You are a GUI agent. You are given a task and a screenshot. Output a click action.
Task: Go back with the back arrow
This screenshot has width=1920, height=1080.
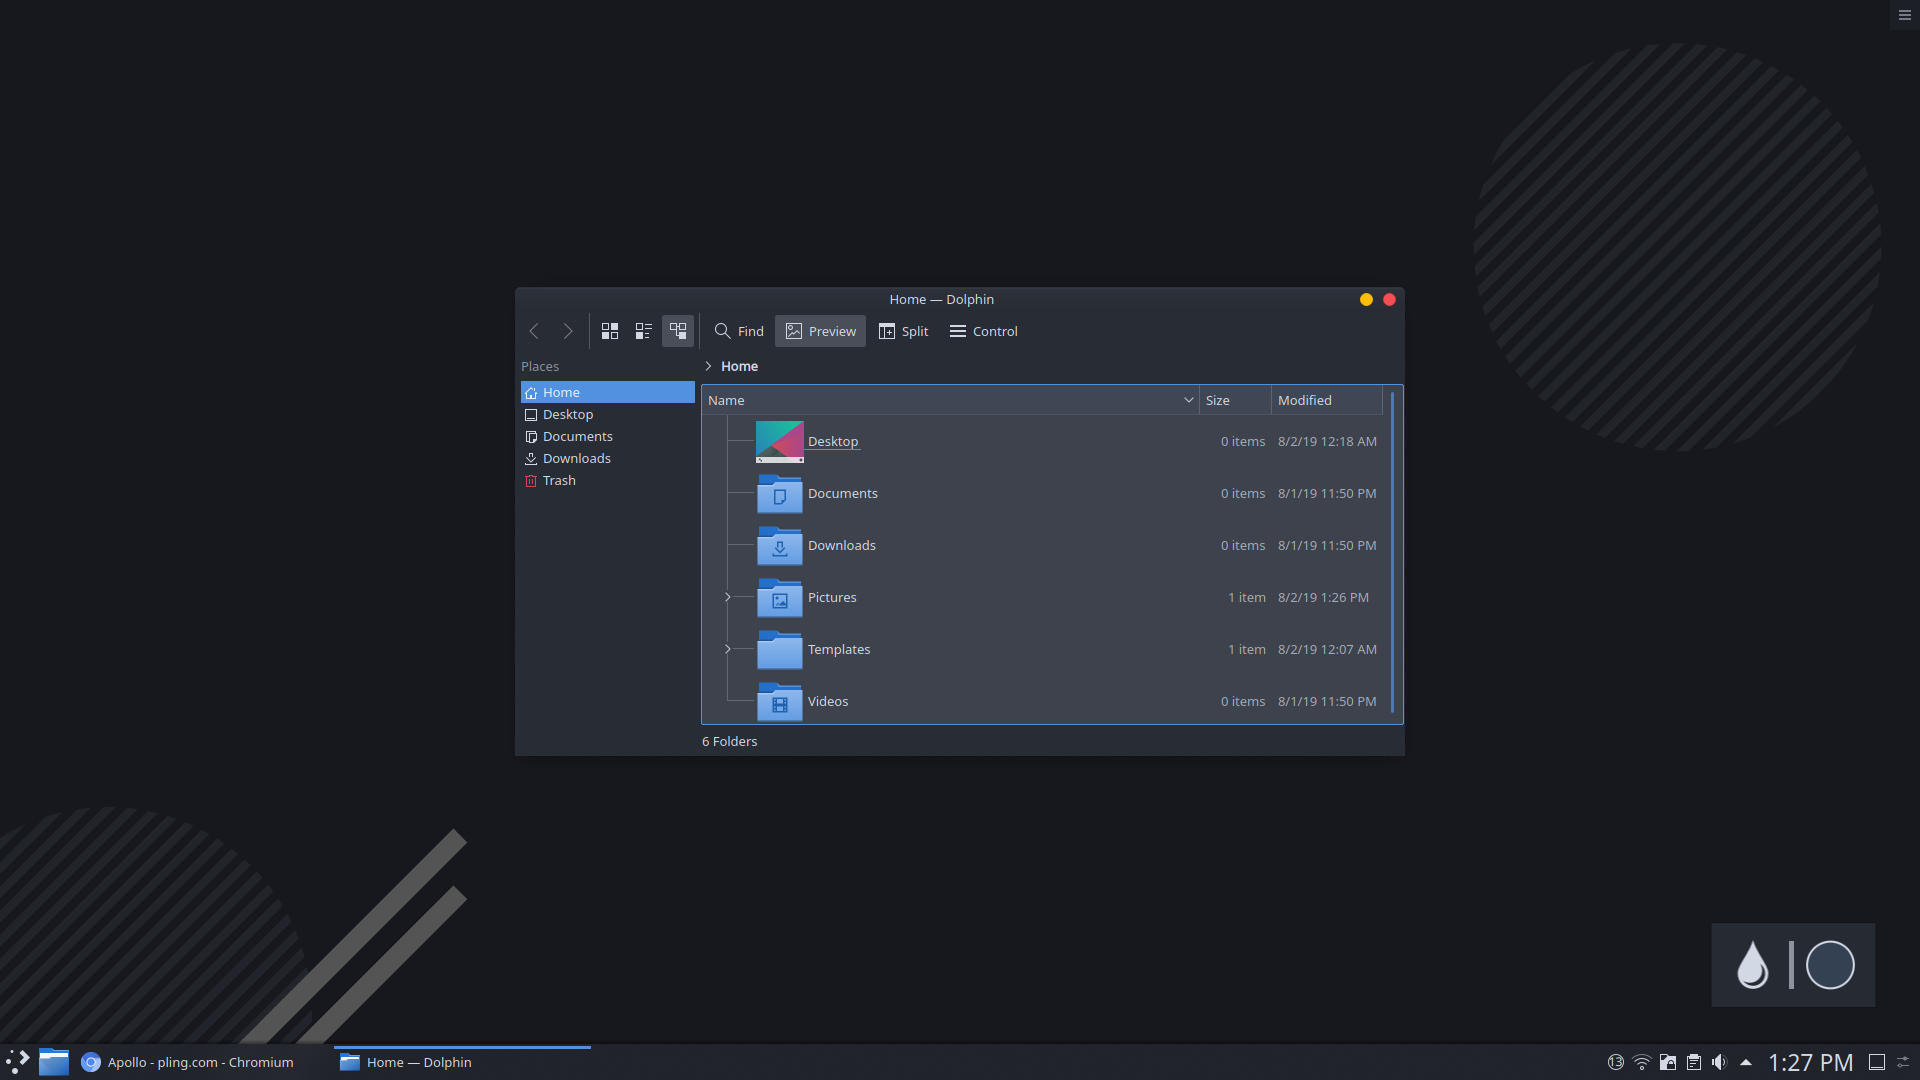(x=534, y=331)
